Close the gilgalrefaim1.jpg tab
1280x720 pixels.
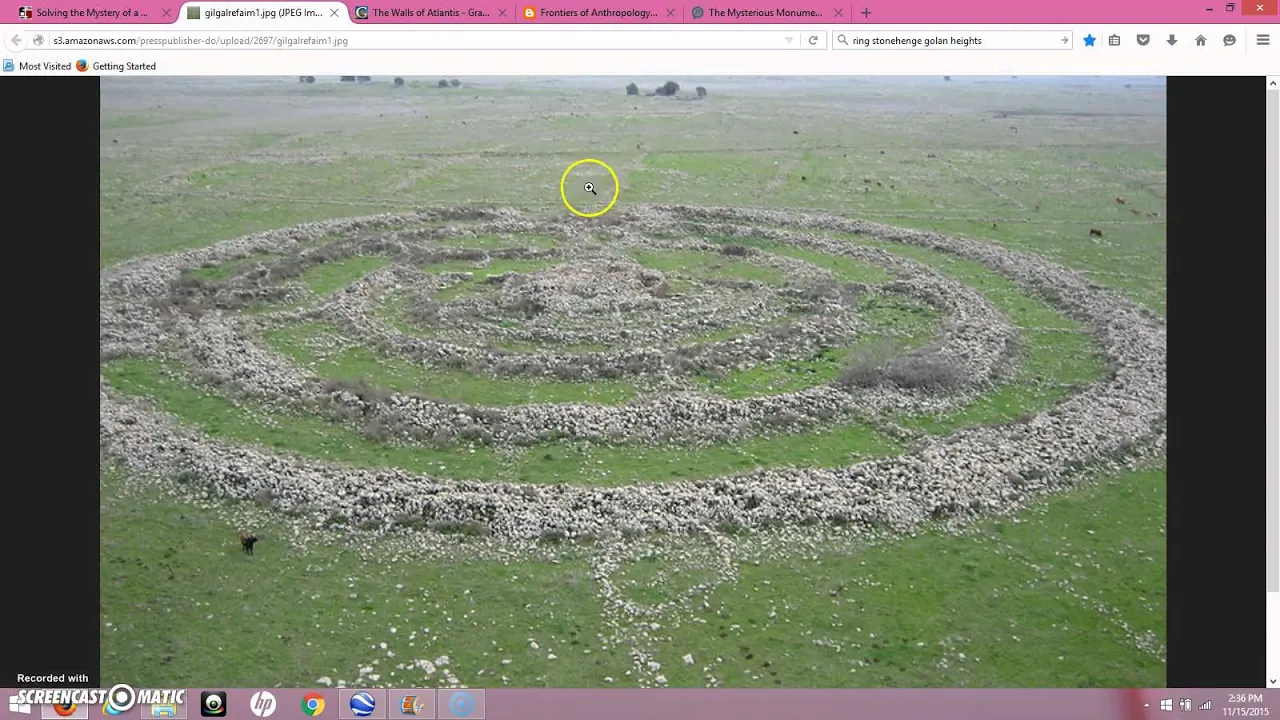[x=334, y=12]
